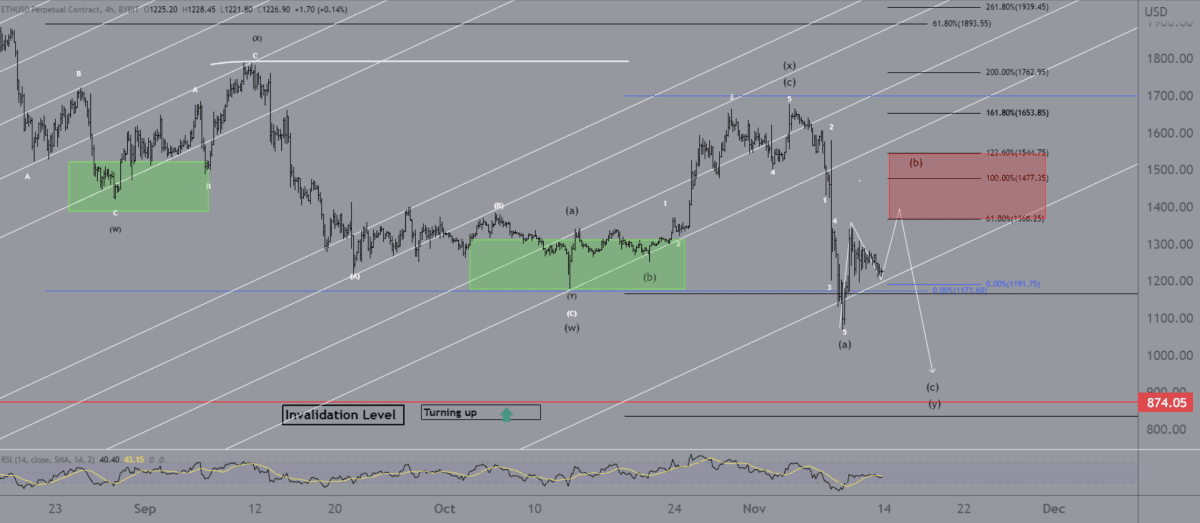The width and height of the screenshot is (1200, 523).
Task: Click the white (X) wave label near the September peak
Action: coord(257,38)
